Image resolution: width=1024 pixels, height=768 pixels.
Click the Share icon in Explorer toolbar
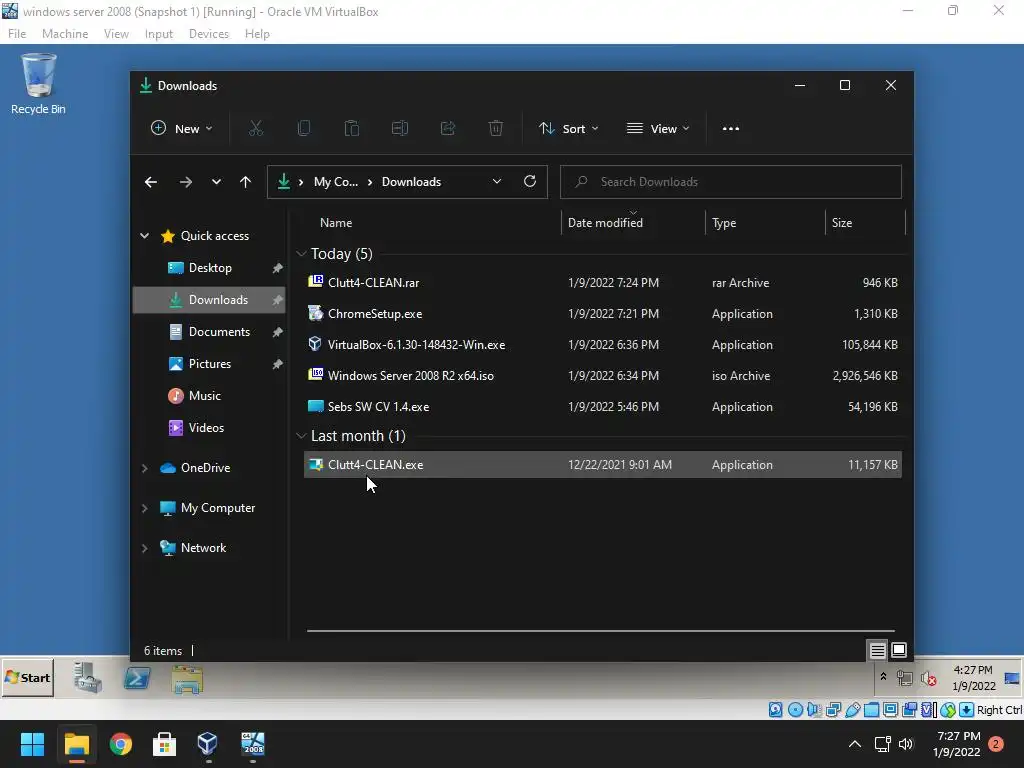448,129
